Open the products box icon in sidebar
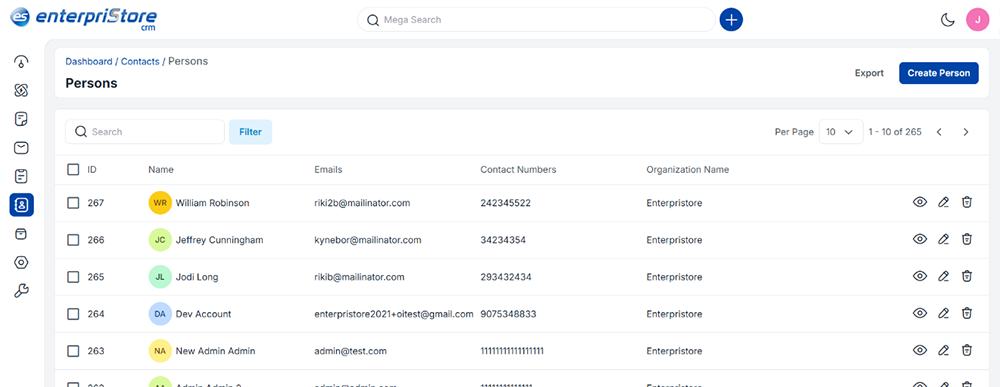The image size is (1000, 387). point(21,234)
